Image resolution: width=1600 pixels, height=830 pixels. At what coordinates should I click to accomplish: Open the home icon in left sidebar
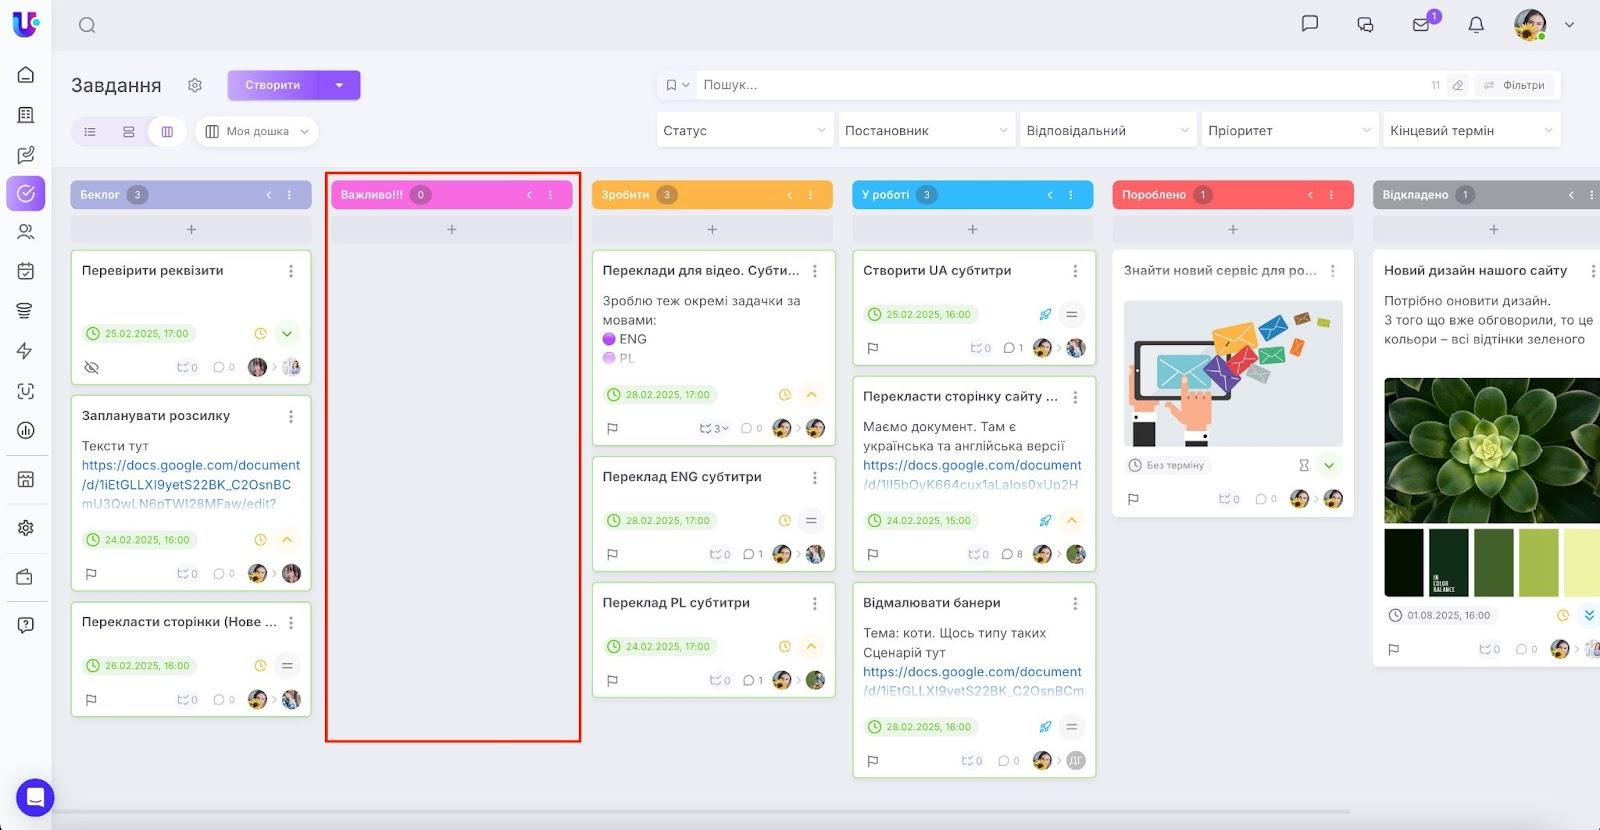[26, 75]
